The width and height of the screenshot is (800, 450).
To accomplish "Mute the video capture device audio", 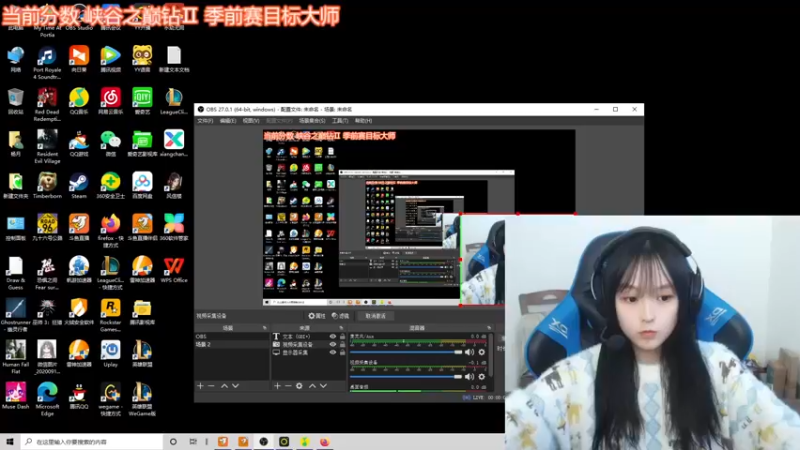I will pyautogui.click(x=469, y=377).
